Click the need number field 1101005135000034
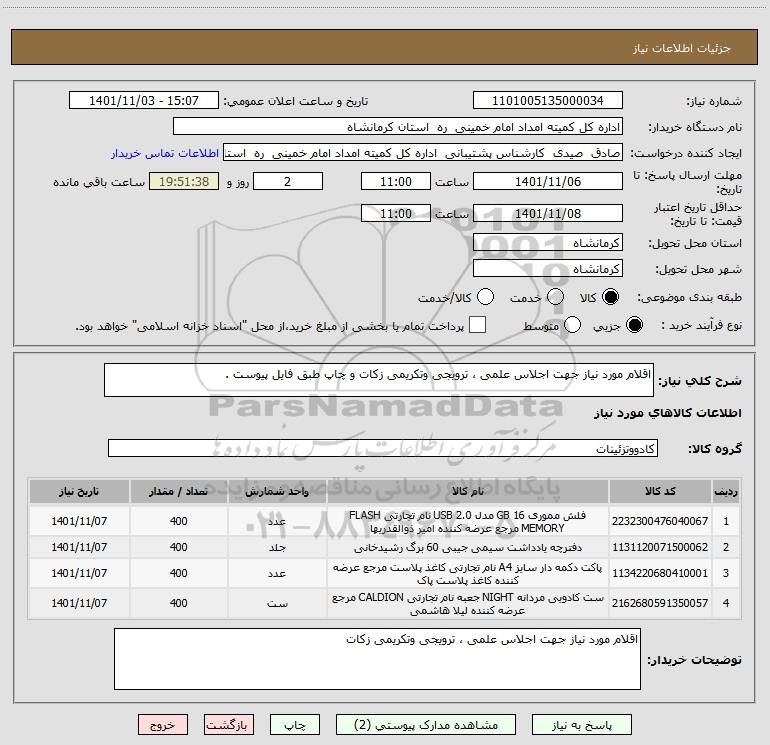This screenshot has height=745, width=770. (548, 101)
